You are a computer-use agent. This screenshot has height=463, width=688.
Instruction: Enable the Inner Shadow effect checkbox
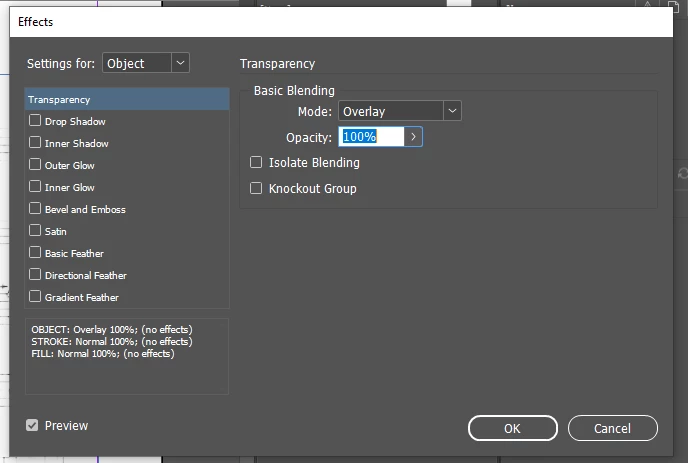(x=35, y=142)
